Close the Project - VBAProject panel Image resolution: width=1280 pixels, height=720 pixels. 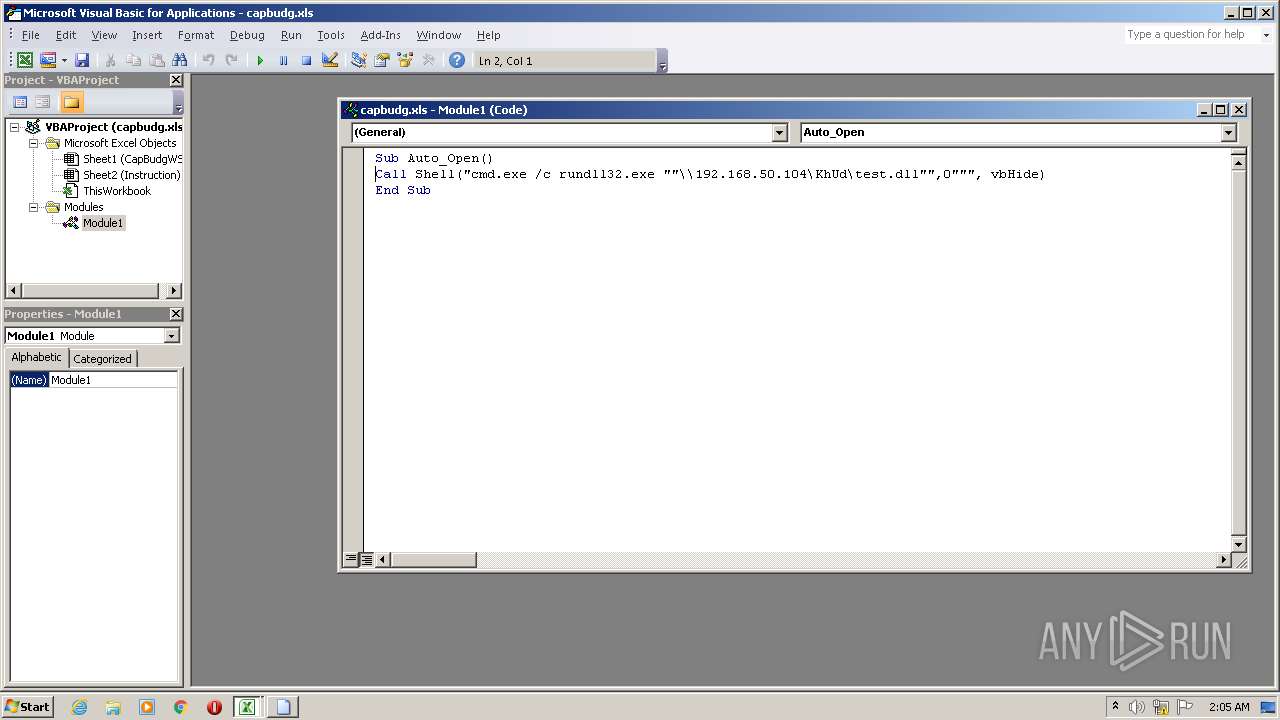pos(176,80)
